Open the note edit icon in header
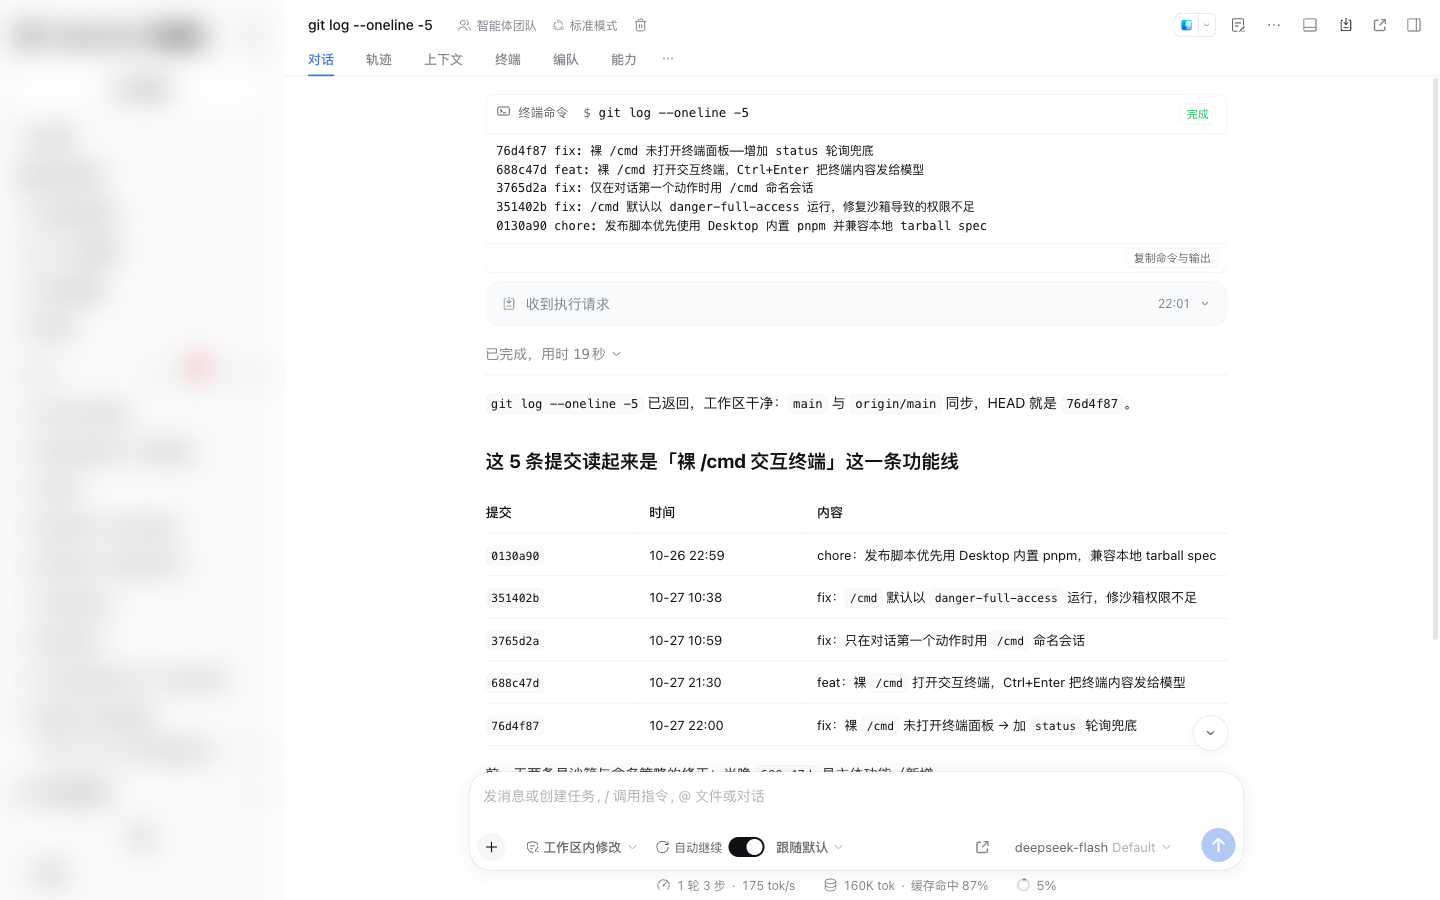The image size is (1440, 900). (x=1238, y=25)
